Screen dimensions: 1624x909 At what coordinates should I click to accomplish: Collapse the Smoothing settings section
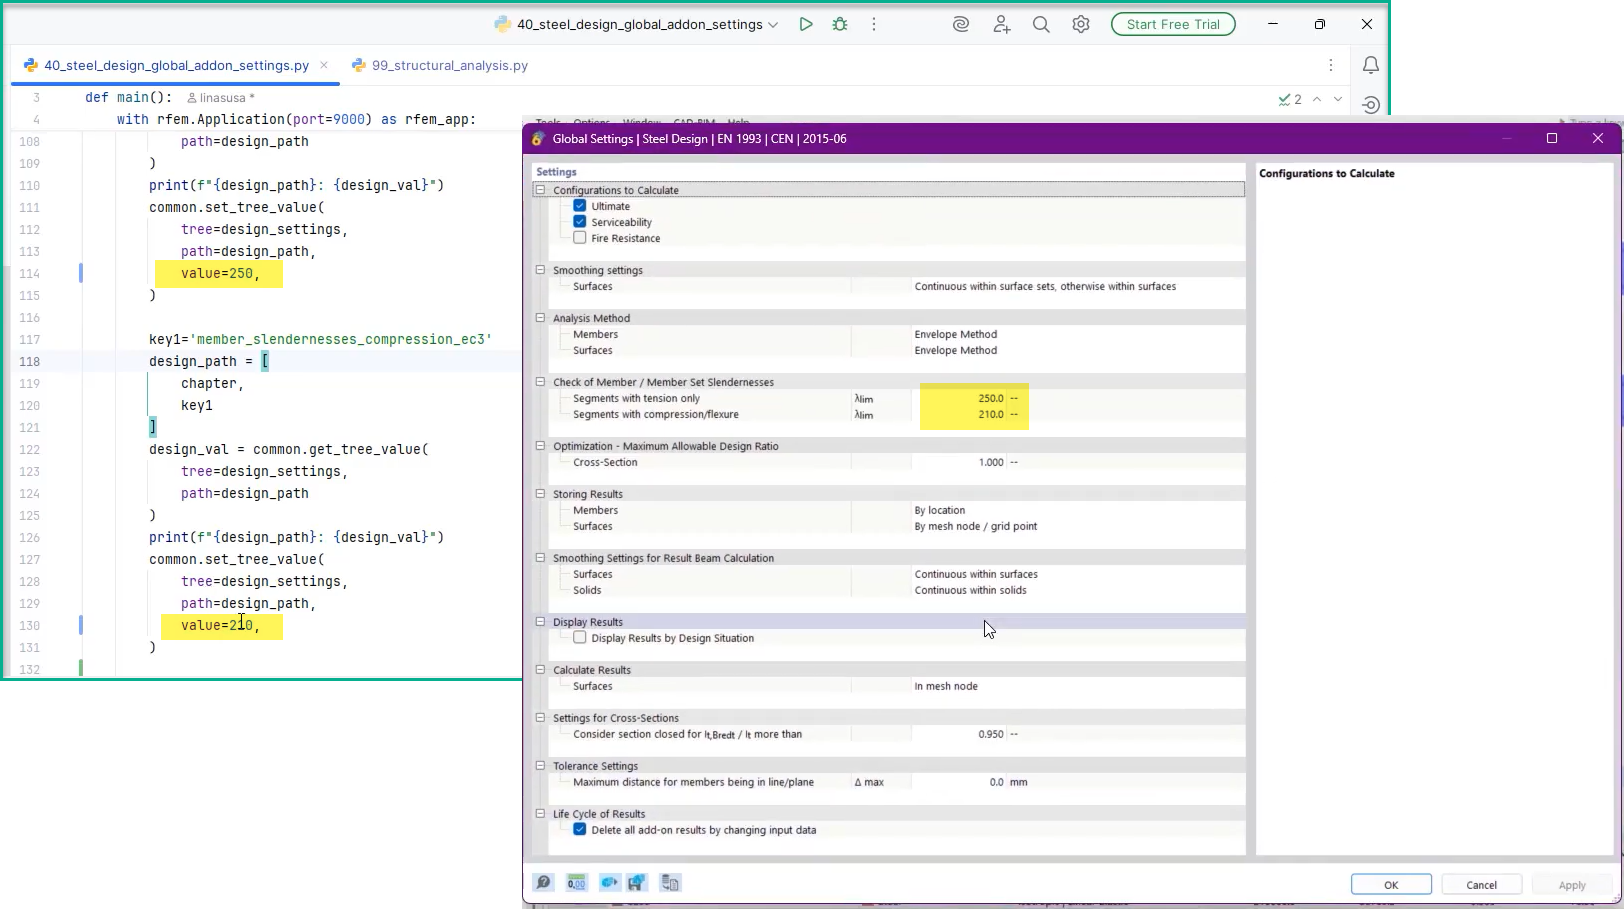[x=540, y=269]
